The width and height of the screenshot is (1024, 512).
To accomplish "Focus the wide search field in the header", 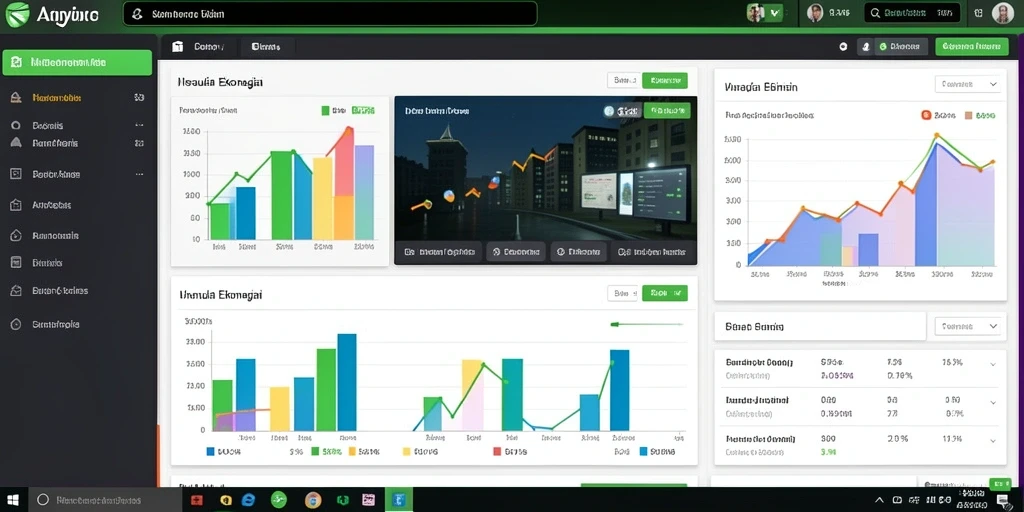I will point(330,13).
